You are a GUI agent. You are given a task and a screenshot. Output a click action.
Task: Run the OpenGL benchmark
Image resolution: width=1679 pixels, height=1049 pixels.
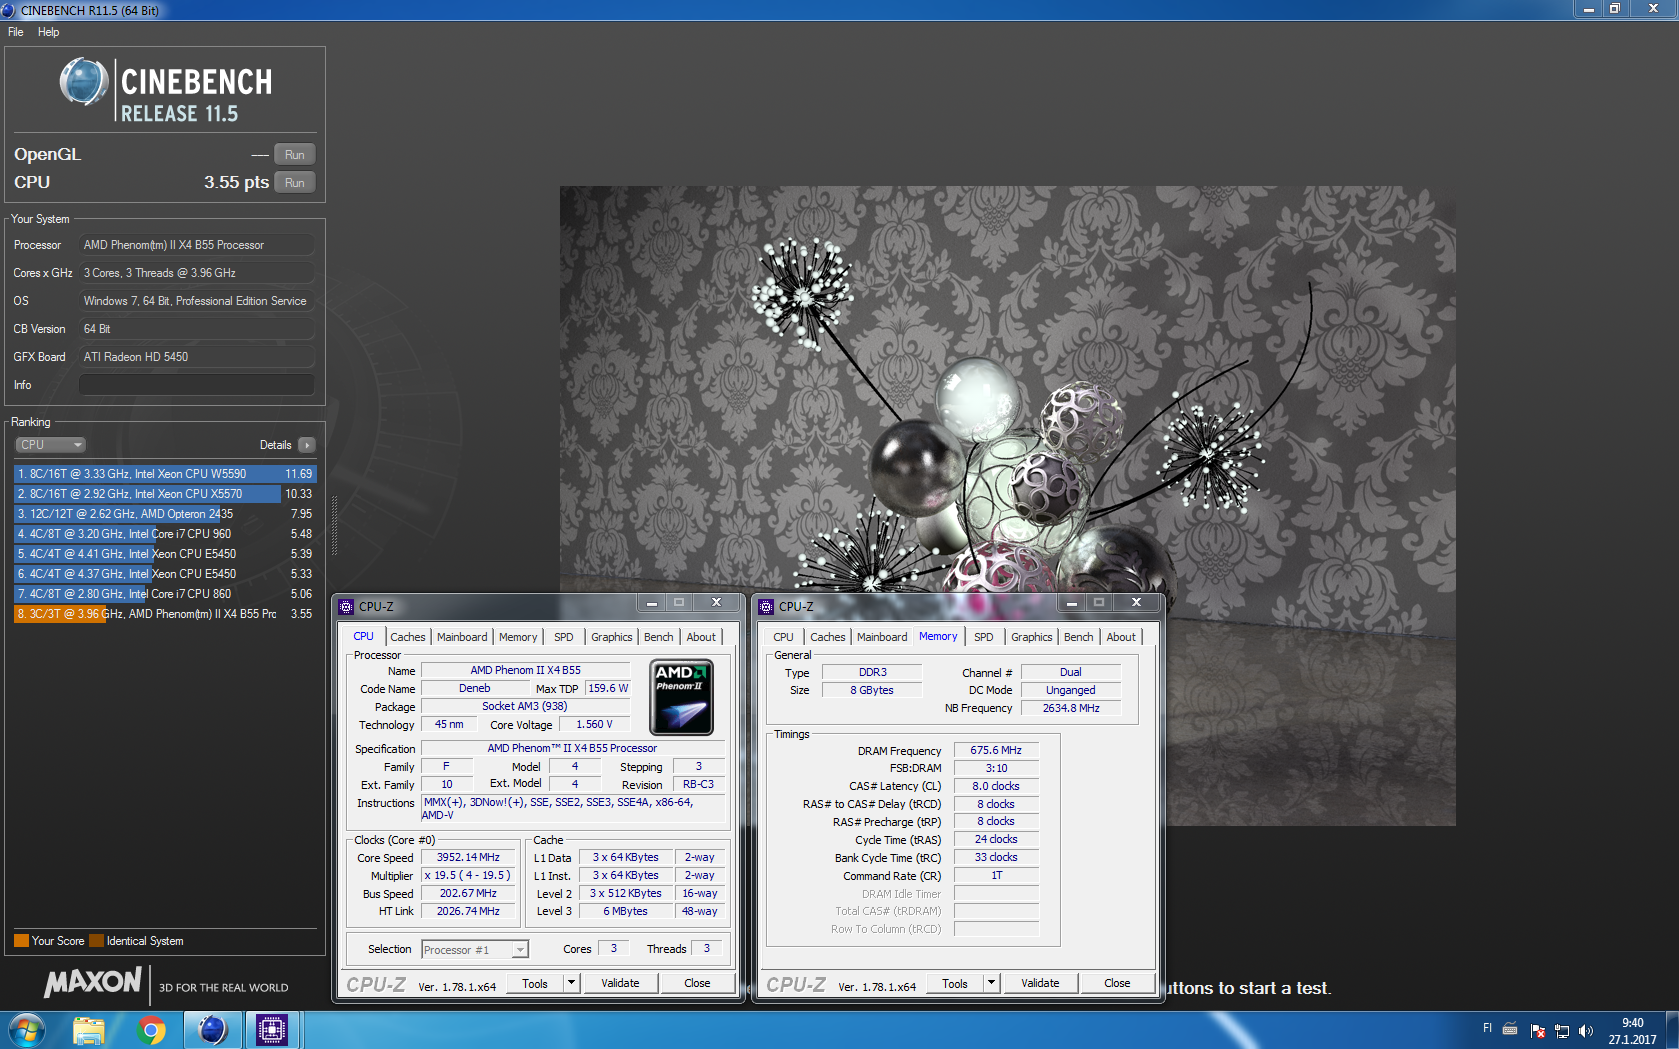click(294, 154)
